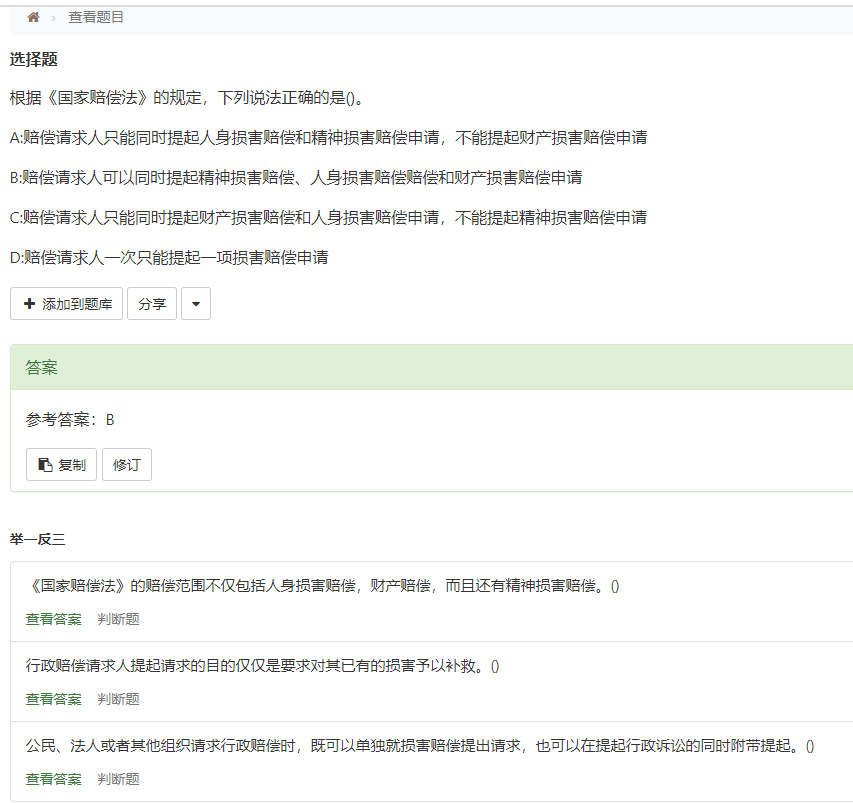Click the 判断题 tag on the first related question
The height and width of the screenshot is (803, 853).
[x=120, y=619]
